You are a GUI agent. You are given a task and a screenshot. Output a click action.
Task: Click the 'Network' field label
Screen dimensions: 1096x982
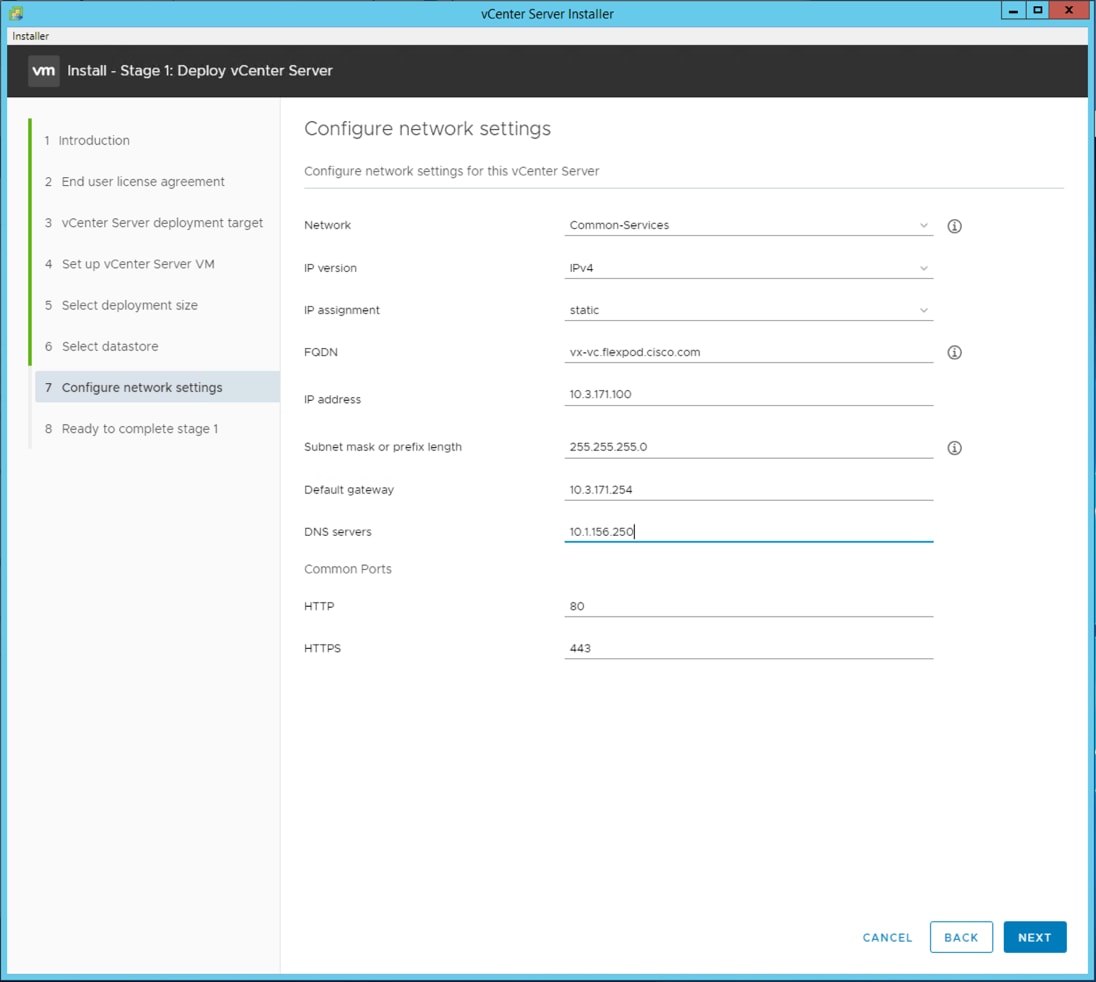click(x=327, y=225)
